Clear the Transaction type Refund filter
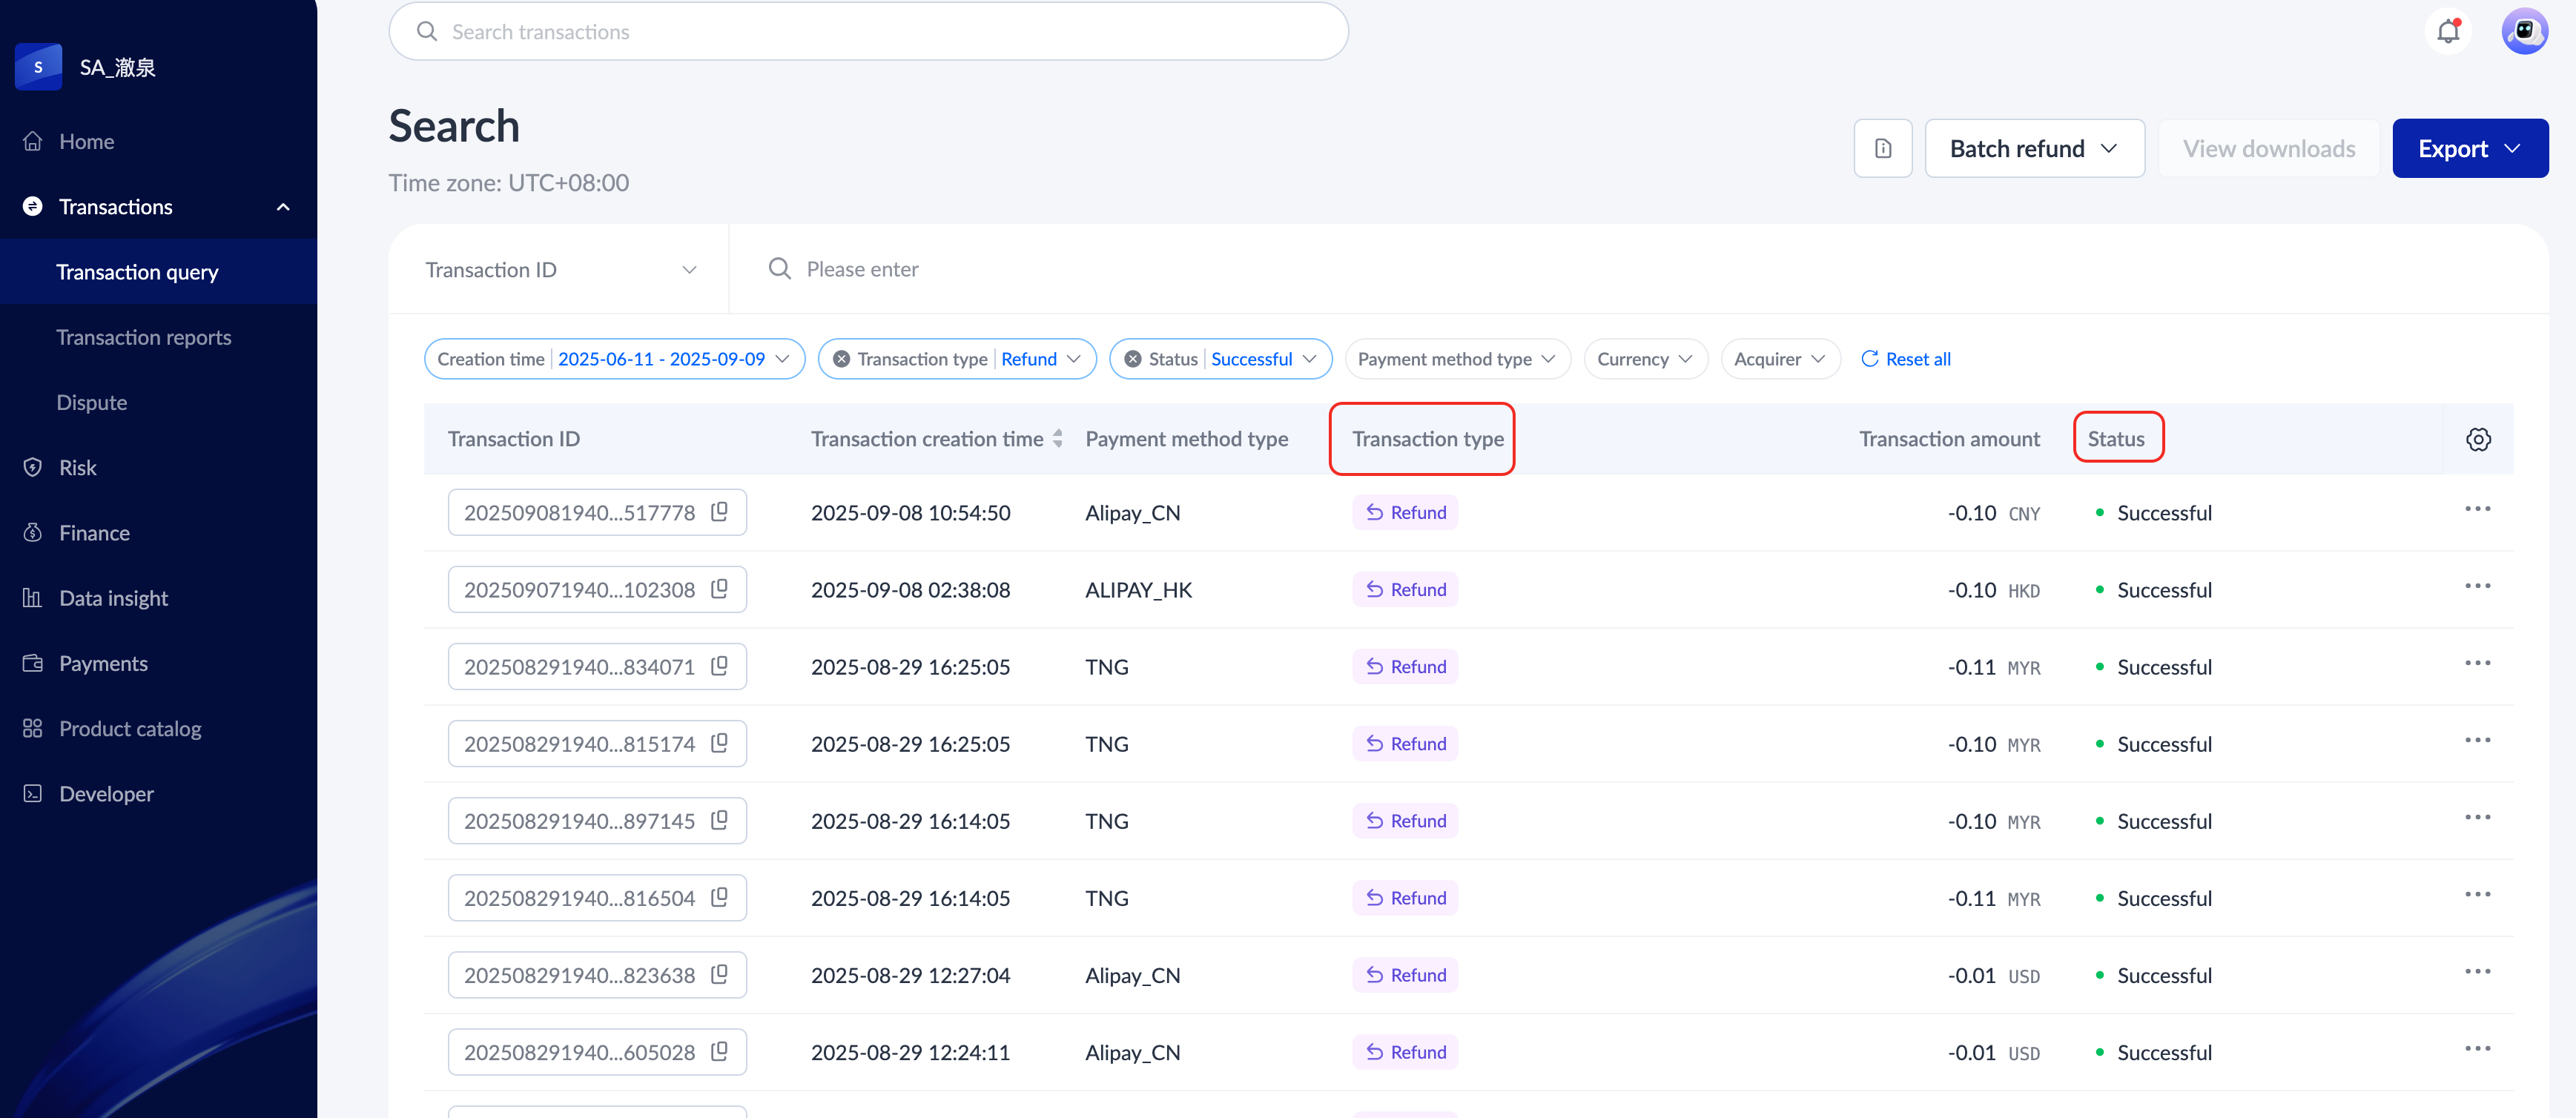2576x1118 pixels. pyautogui.click(x=842, y=359)
